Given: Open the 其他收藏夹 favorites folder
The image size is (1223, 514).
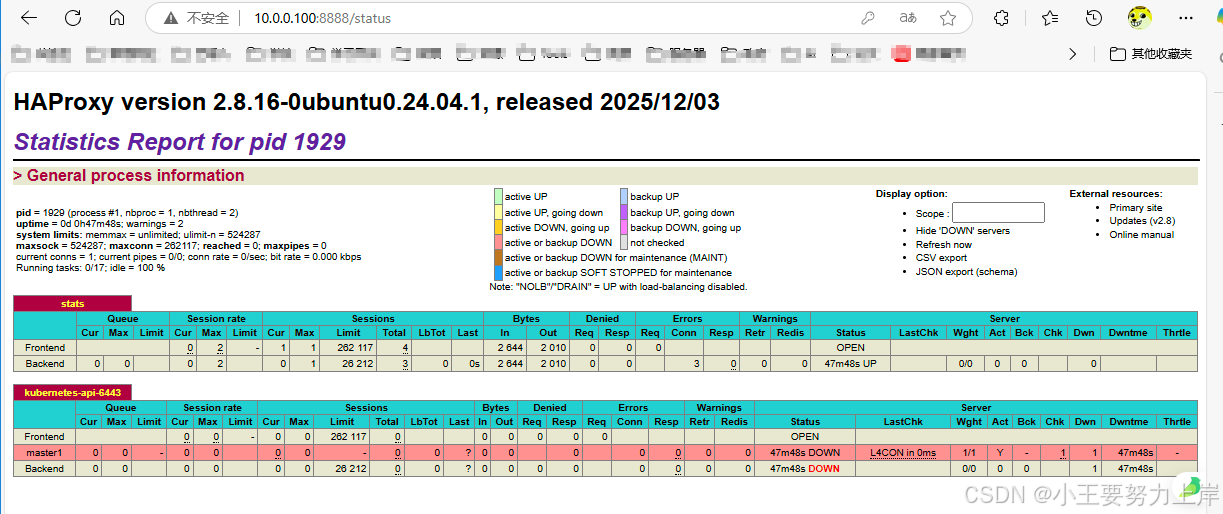Looking at the screenshot, I should pyautogui.click(x=1152, y=53).
